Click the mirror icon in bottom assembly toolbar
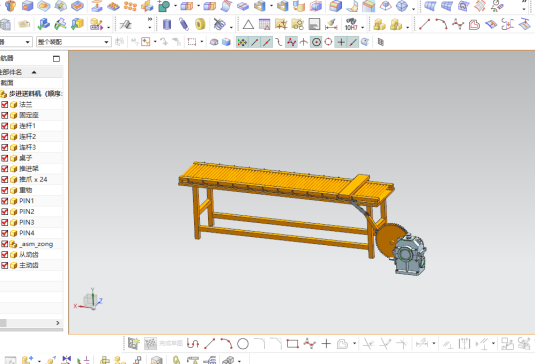Screen dimensions: 535x364 (x=66, y=360)
